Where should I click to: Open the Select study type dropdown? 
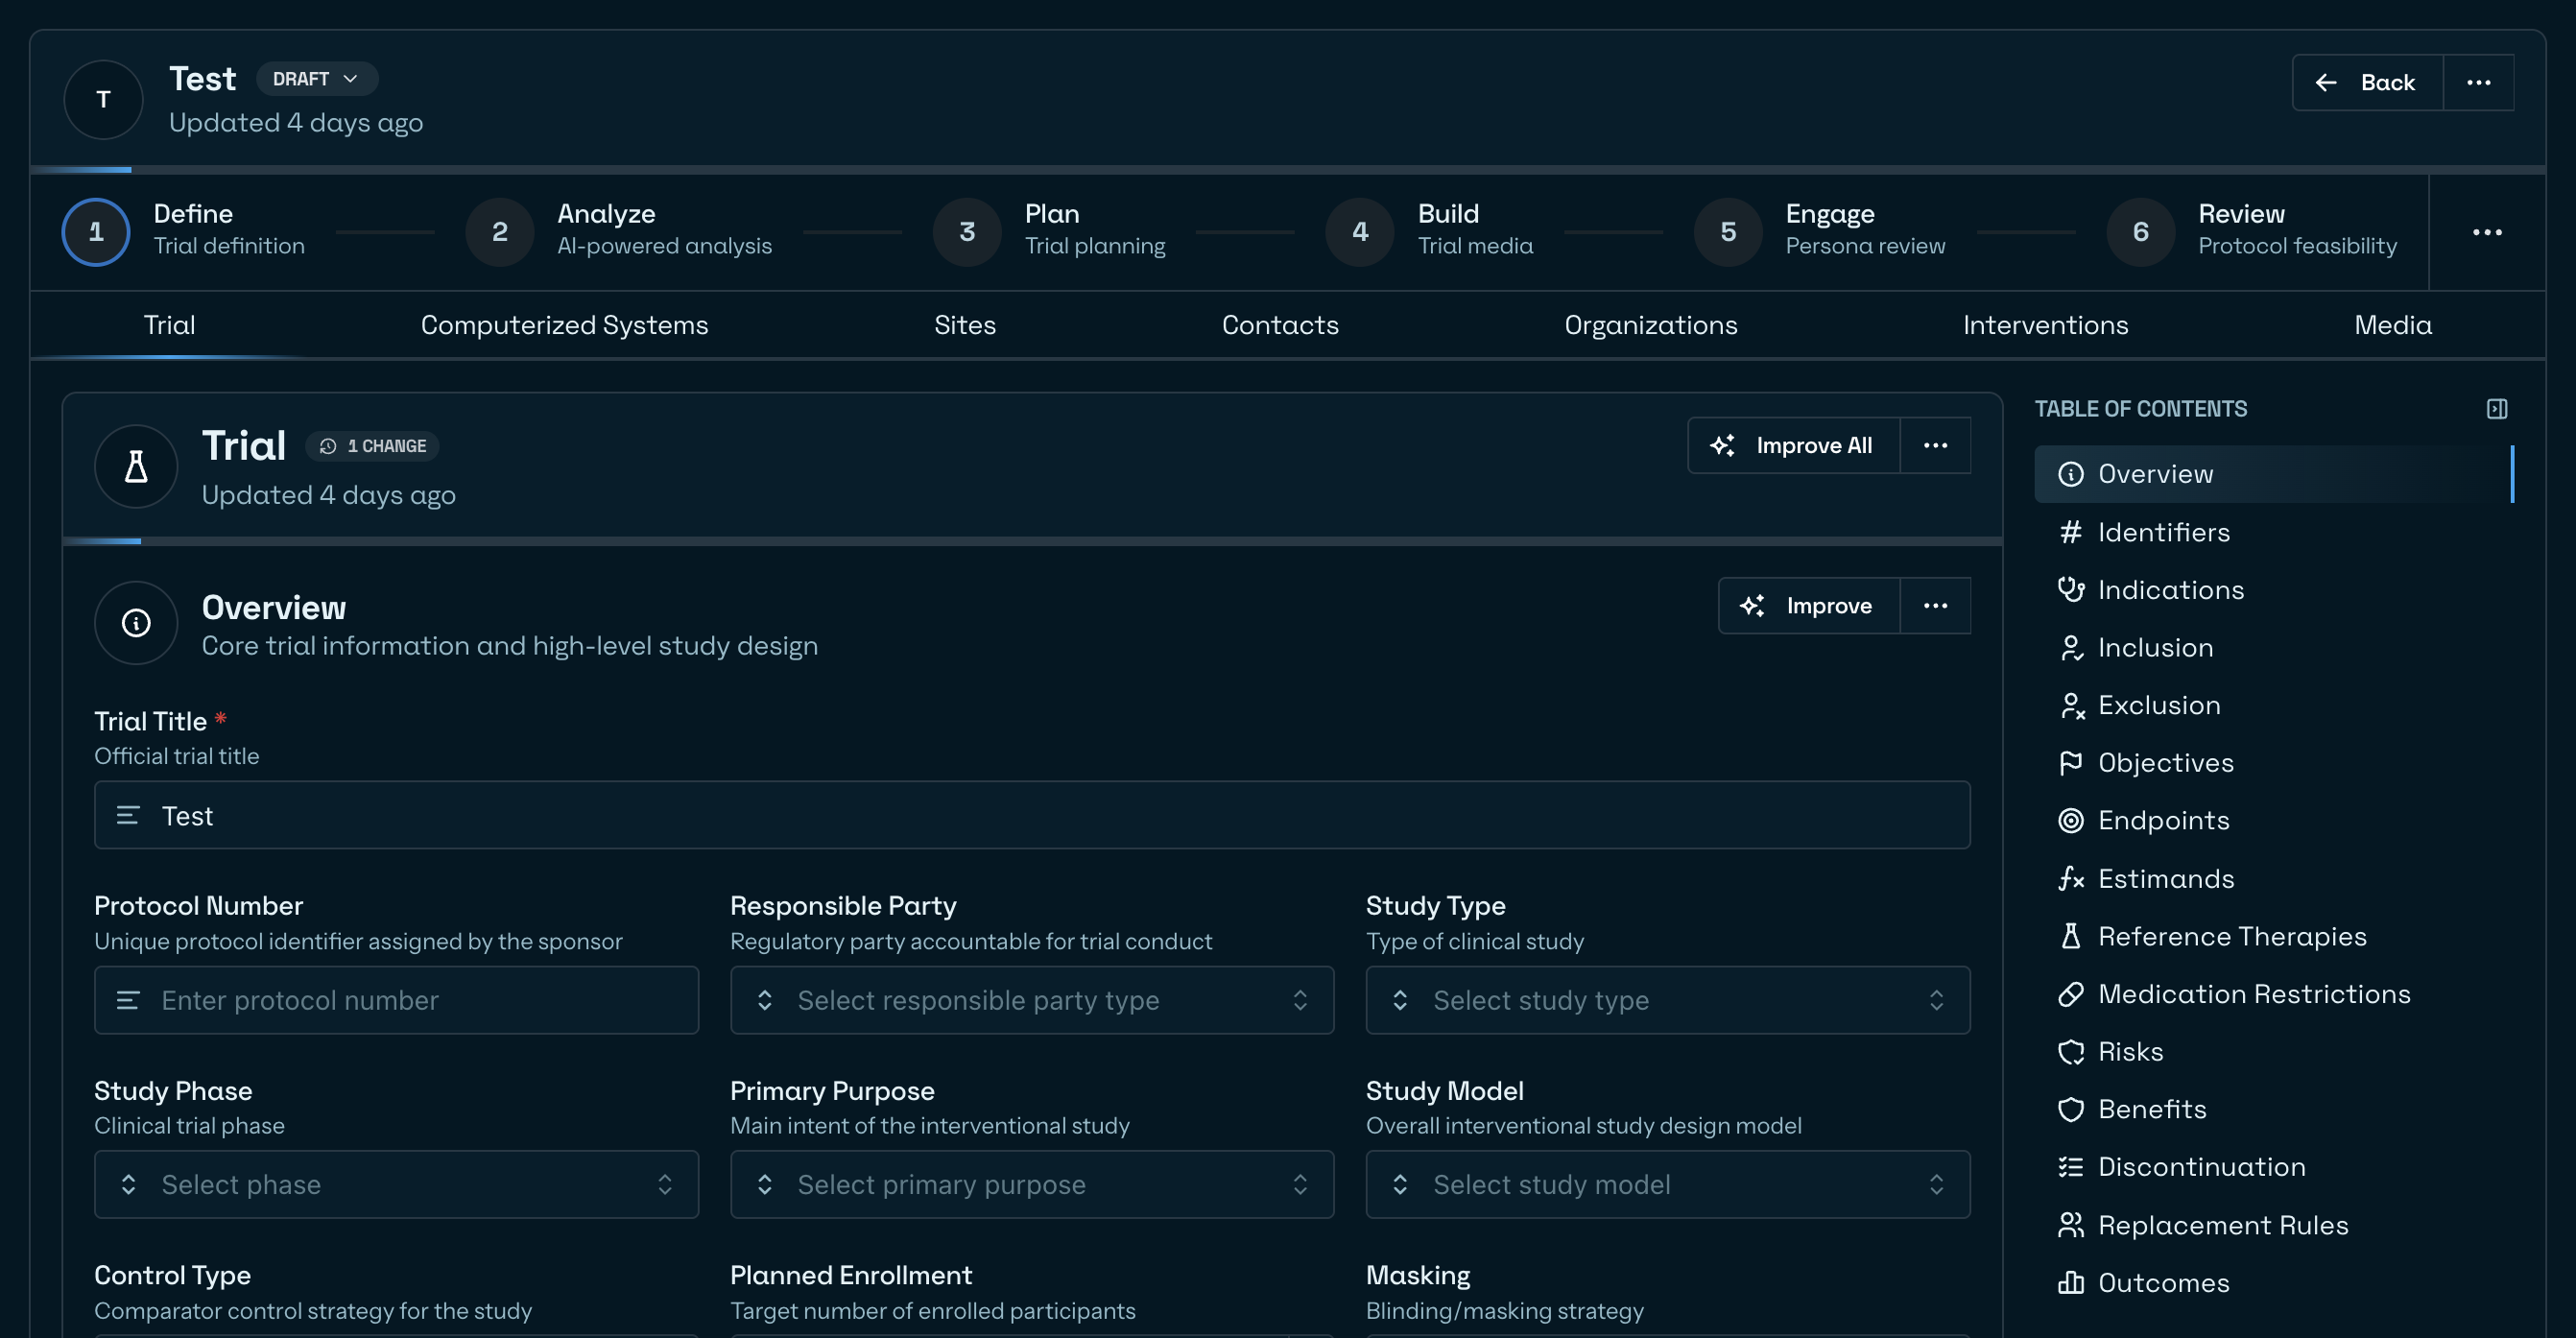(x=1668, y=1000)
